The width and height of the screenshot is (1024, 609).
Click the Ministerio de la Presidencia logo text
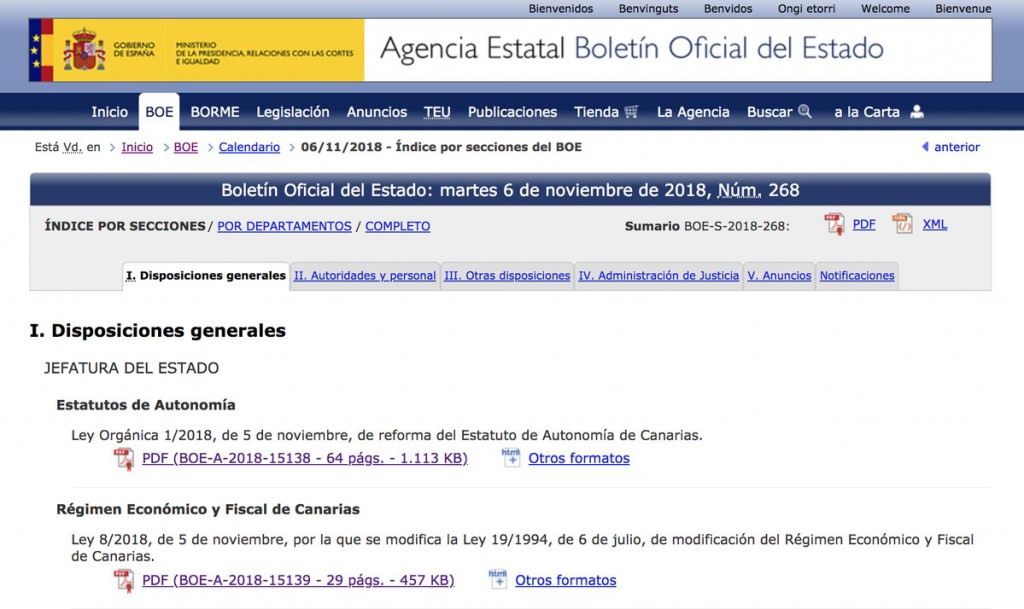[264, 53]
